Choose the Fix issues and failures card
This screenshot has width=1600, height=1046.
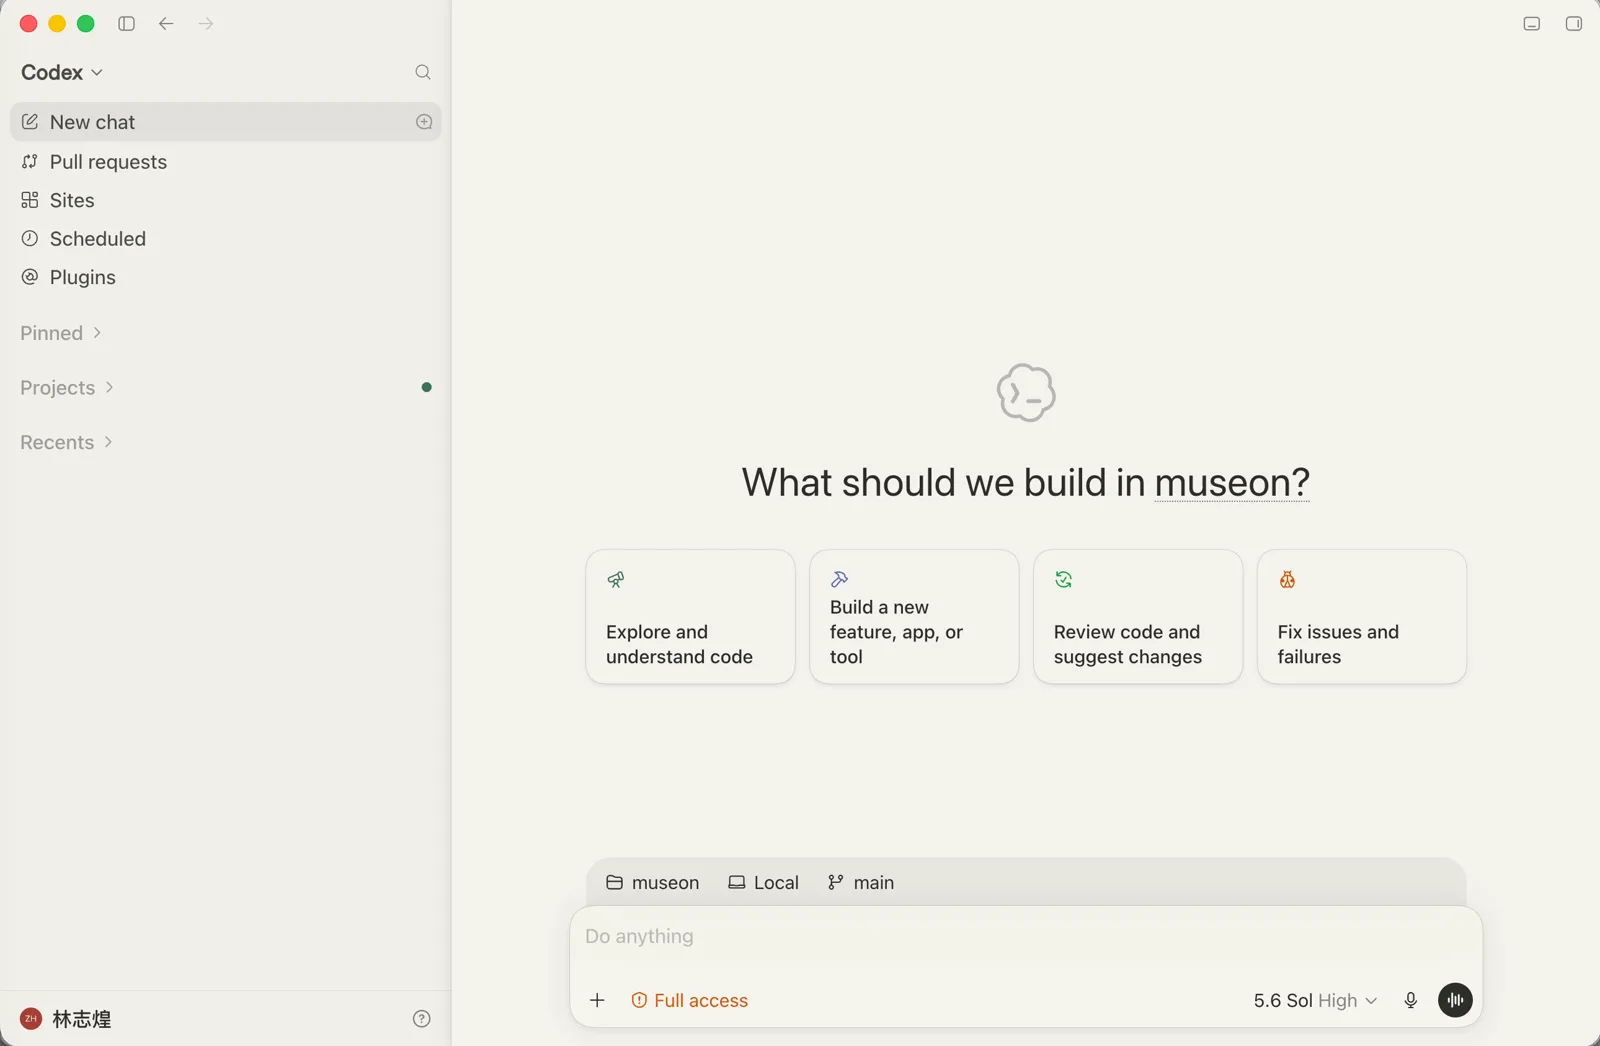click(x=1363, y=617)
